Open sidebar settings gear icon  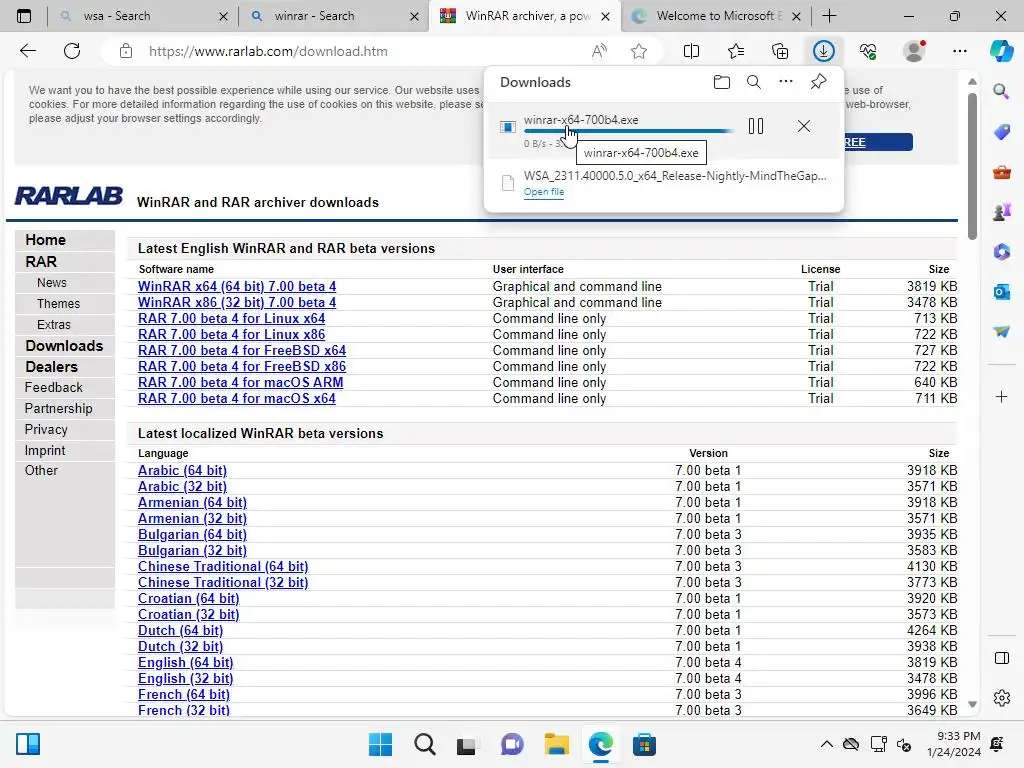tap(1002, 698)
